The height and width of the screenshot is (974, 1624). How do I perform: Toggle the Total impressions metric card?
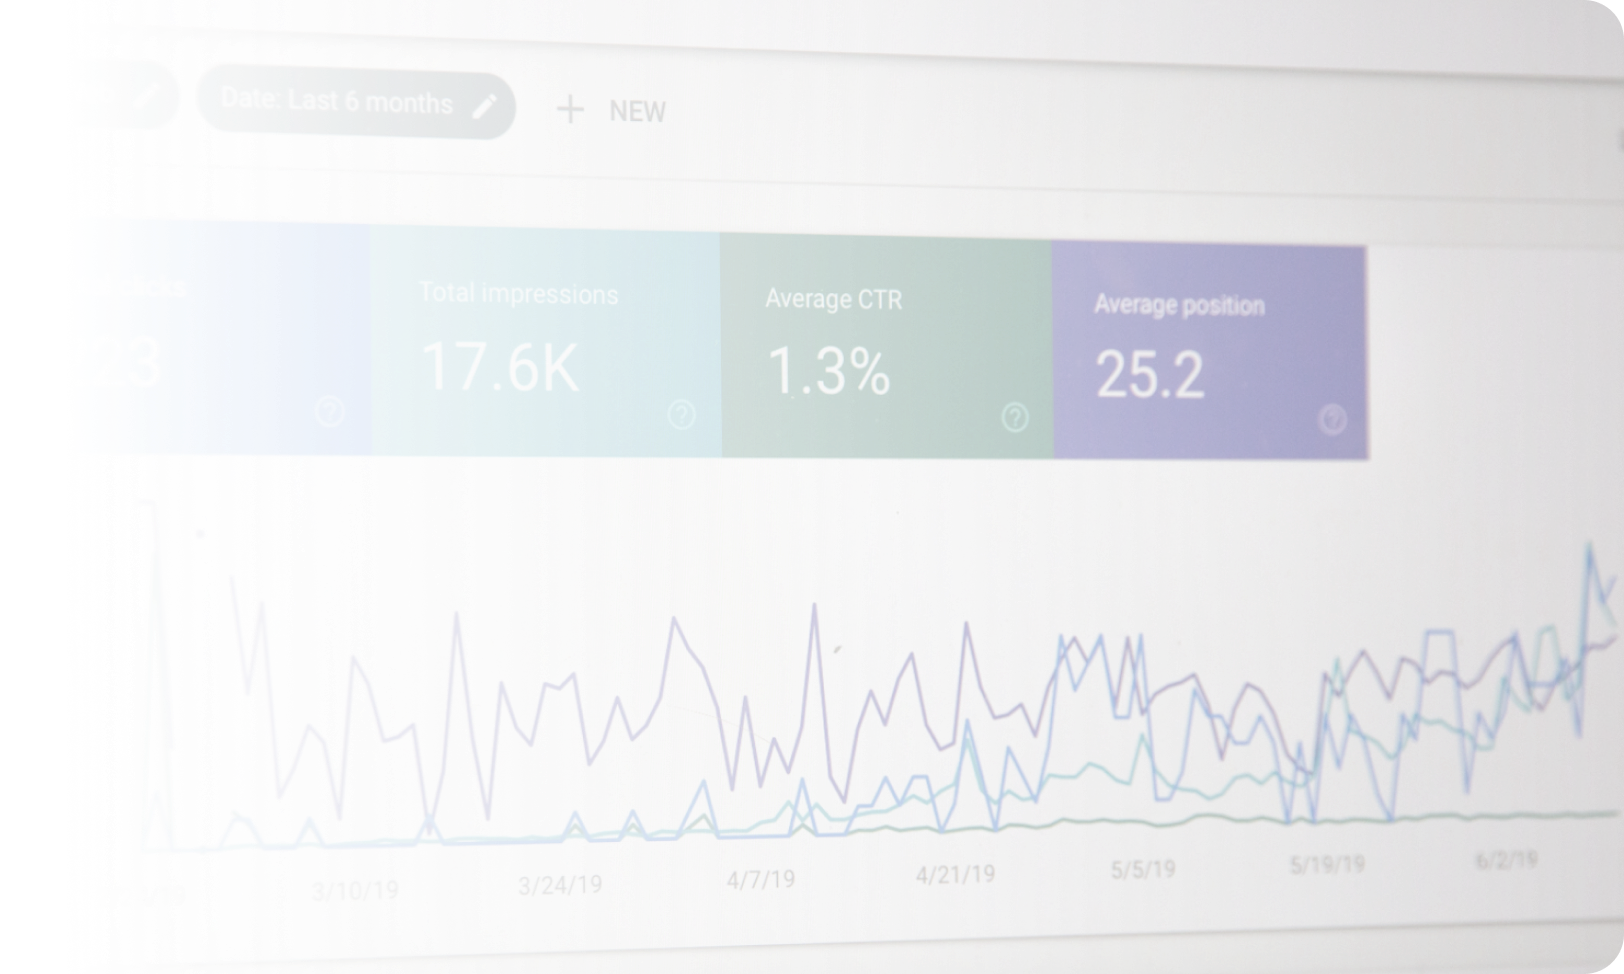[545, 341]
